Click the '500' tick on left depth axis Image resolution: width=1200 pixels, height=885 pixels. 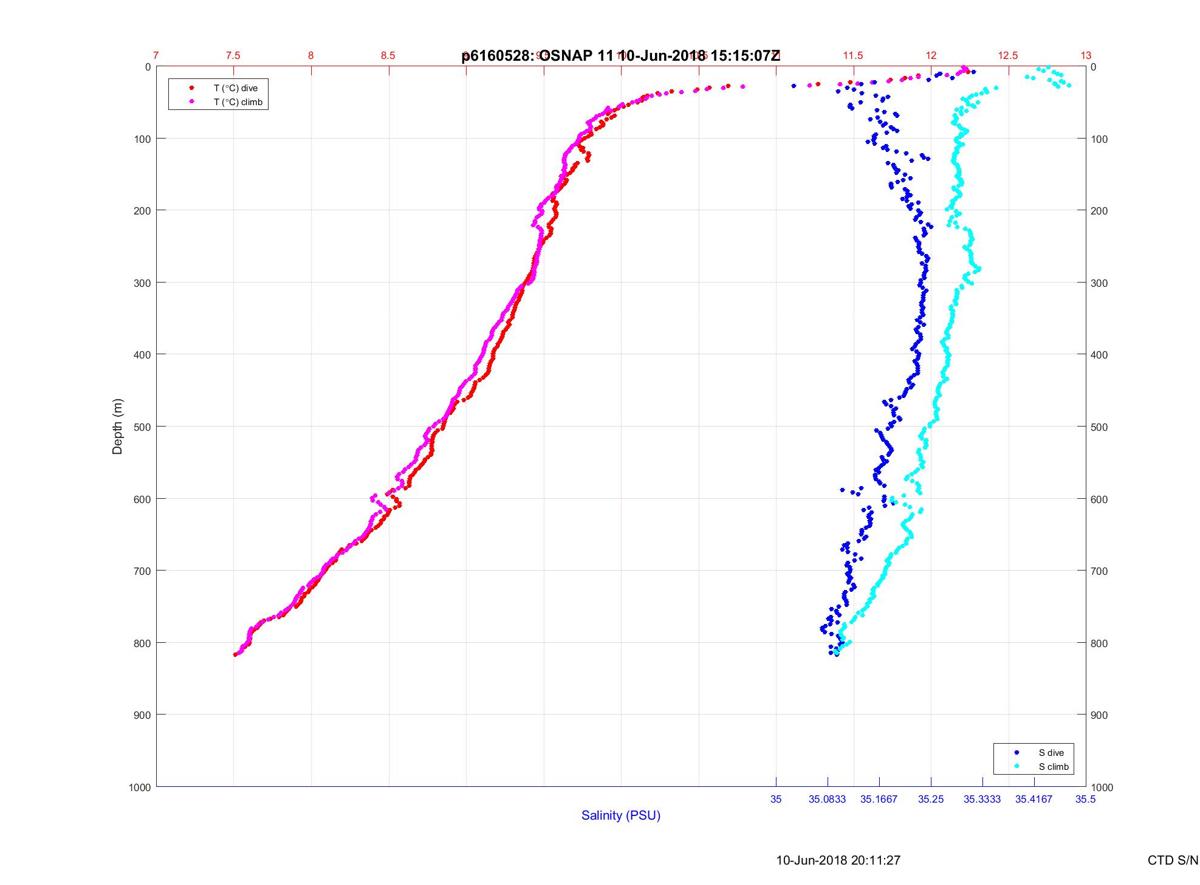pos(142,427)
